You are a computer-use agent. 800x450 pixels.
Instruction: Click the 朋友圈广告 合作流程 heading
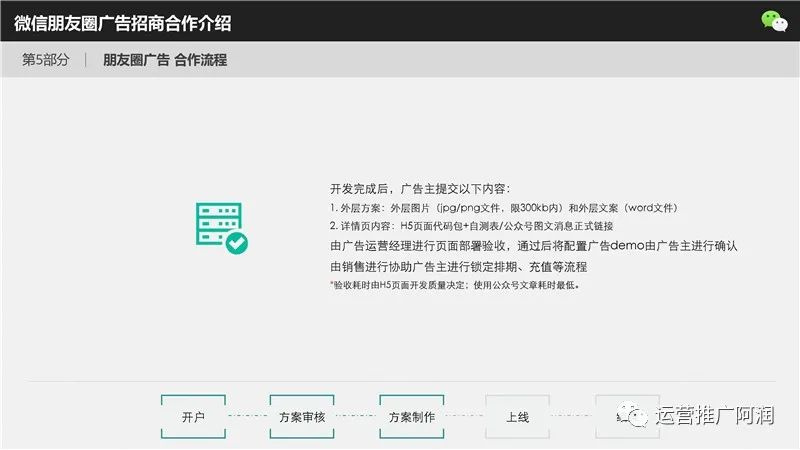[x=165, y=60]
